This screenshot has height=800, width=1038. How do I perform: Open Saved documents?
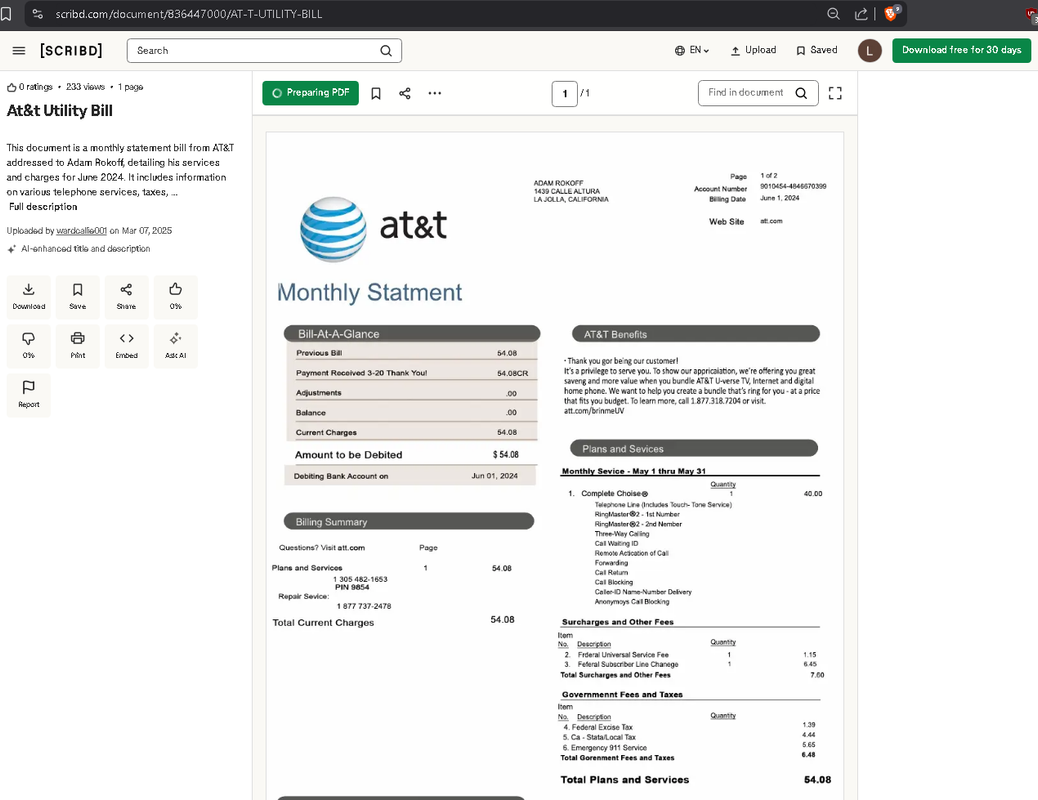pos(817,50)
